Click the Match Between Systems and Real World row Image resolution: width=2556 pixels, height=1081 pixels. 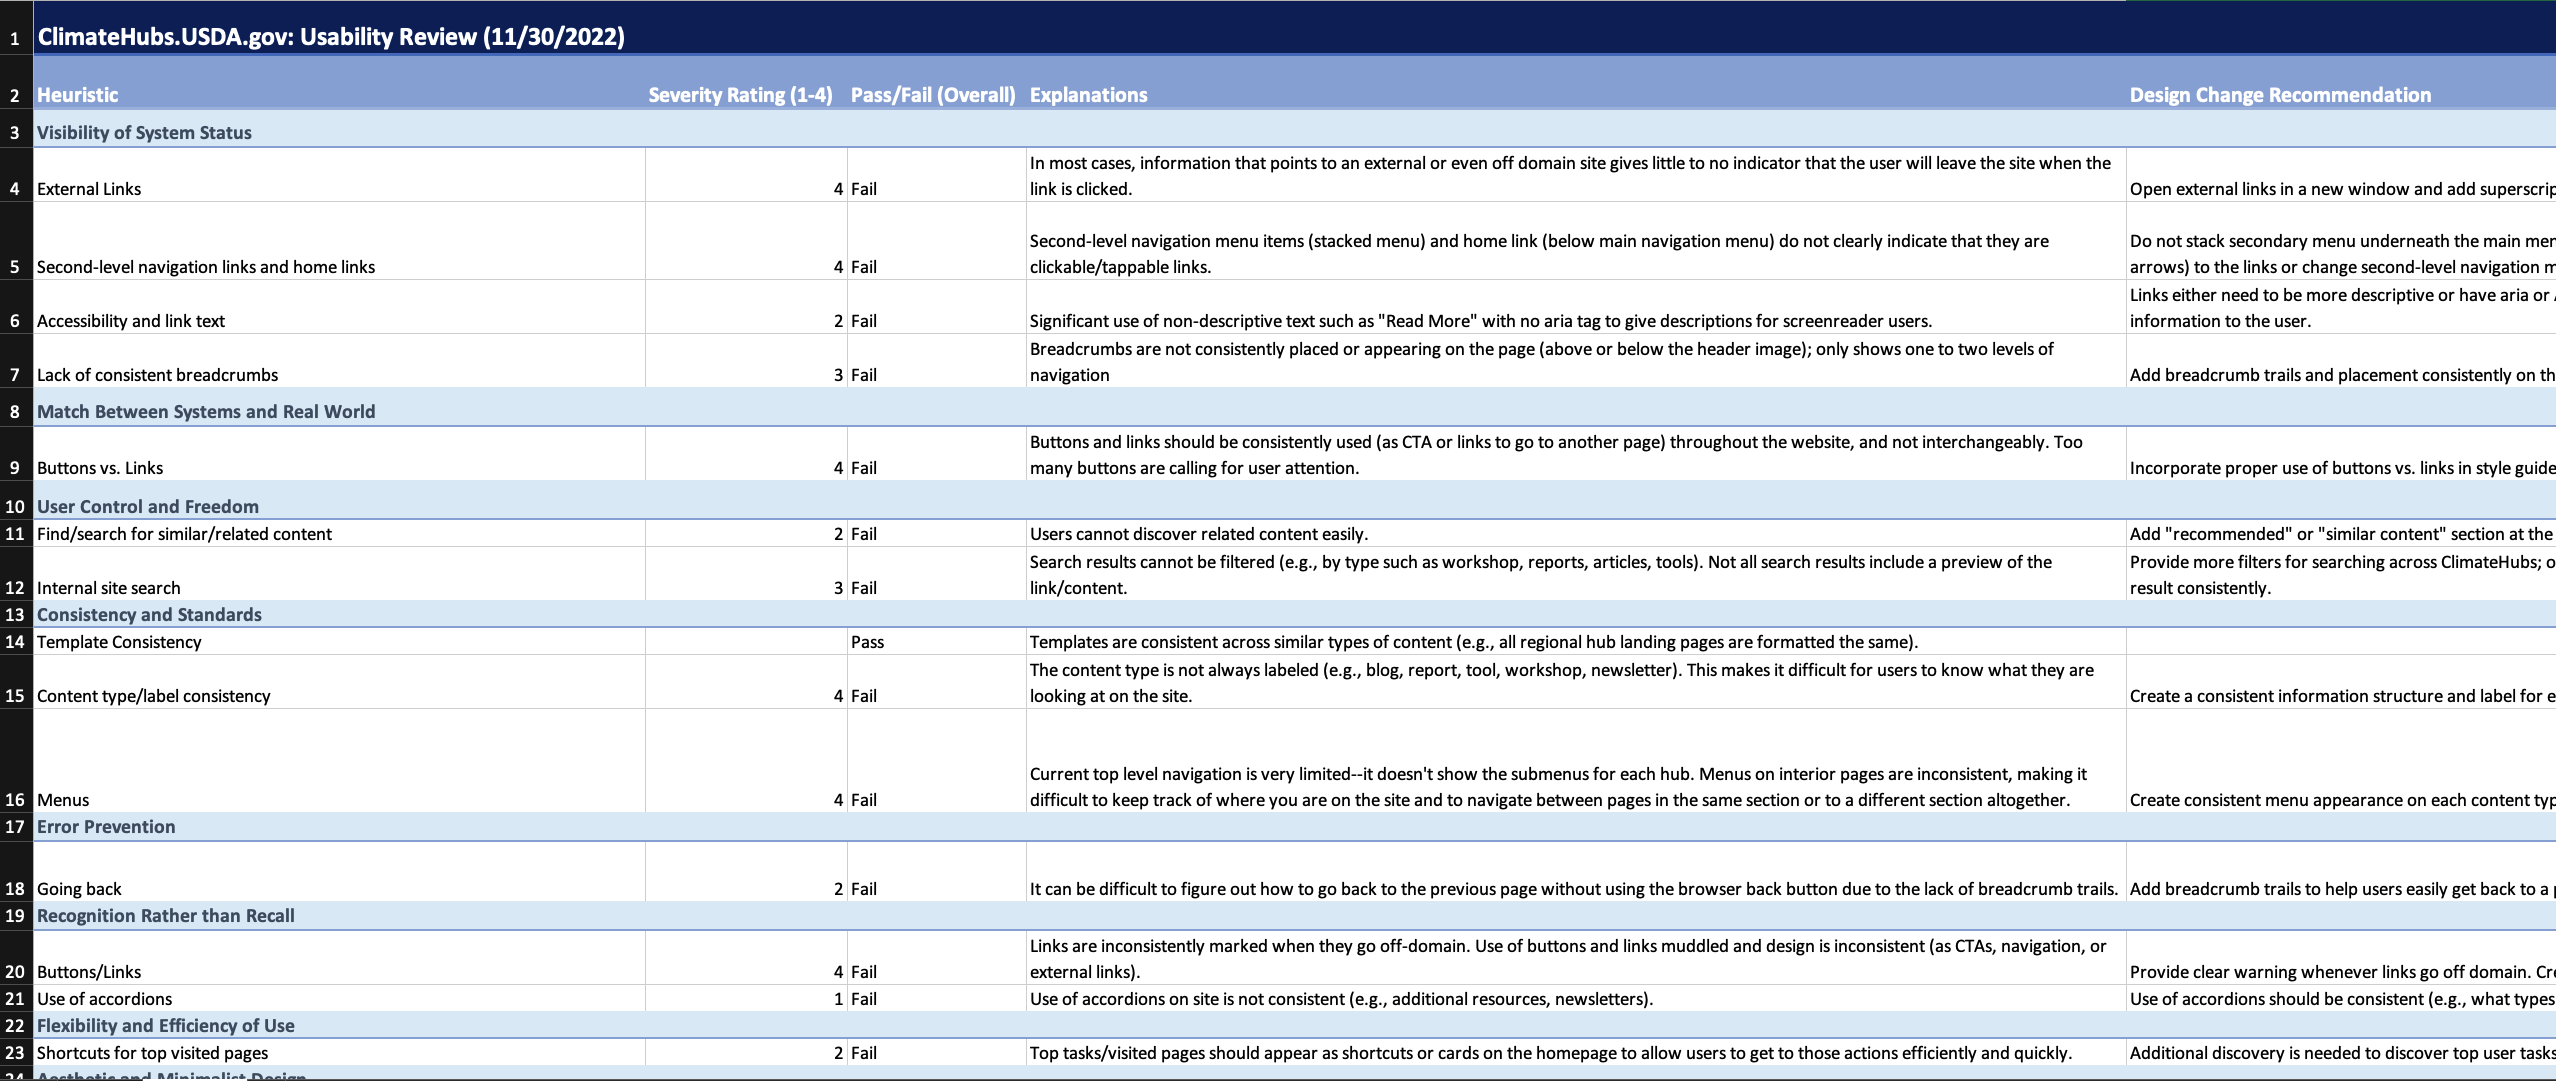(206, 412)
